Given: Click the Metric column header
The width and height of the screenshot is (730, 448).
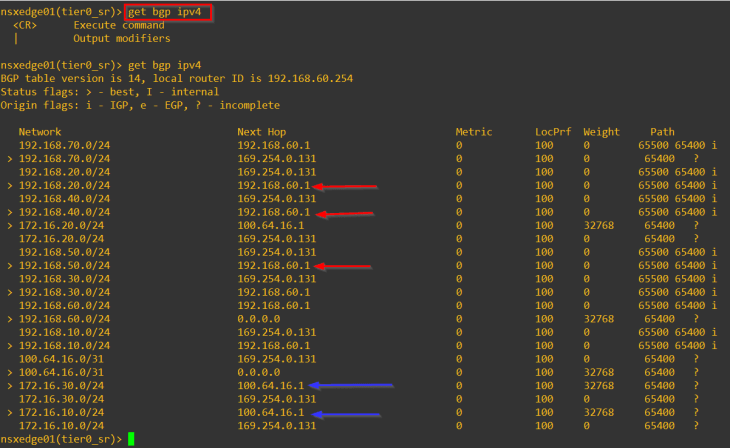Looking at the screenshot, I should click(474, 132).
